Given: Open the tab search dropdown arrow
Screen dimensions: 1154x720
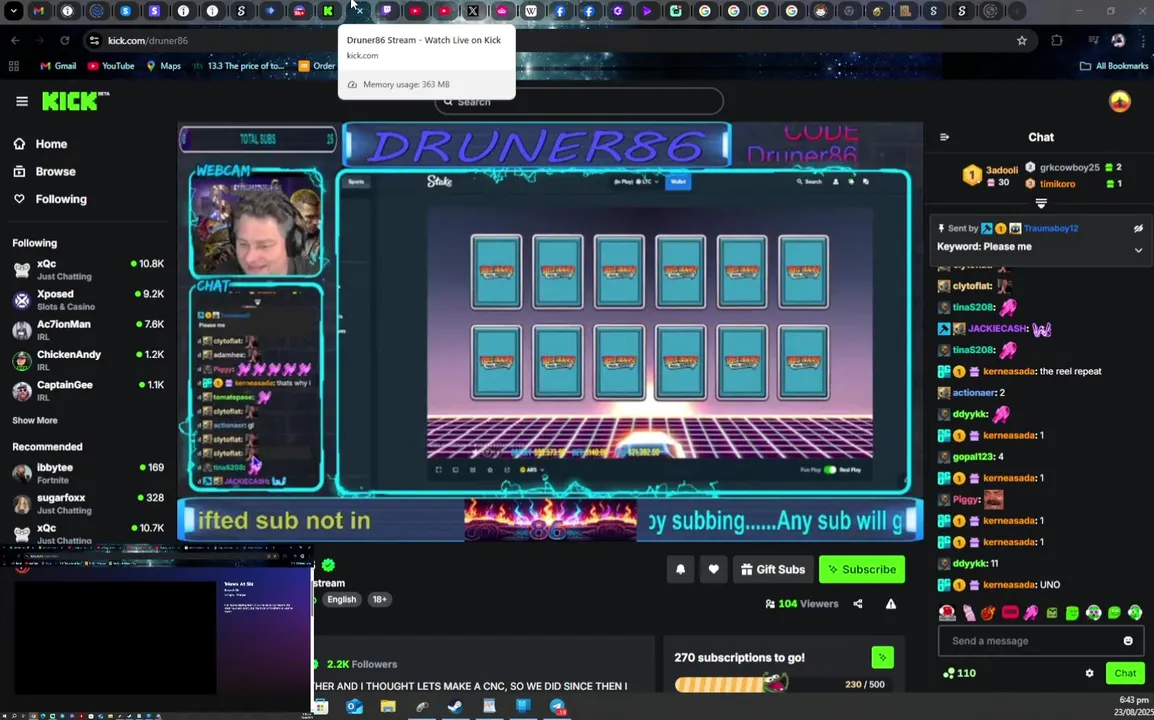Looking at the screenshot, I should 13,11.
